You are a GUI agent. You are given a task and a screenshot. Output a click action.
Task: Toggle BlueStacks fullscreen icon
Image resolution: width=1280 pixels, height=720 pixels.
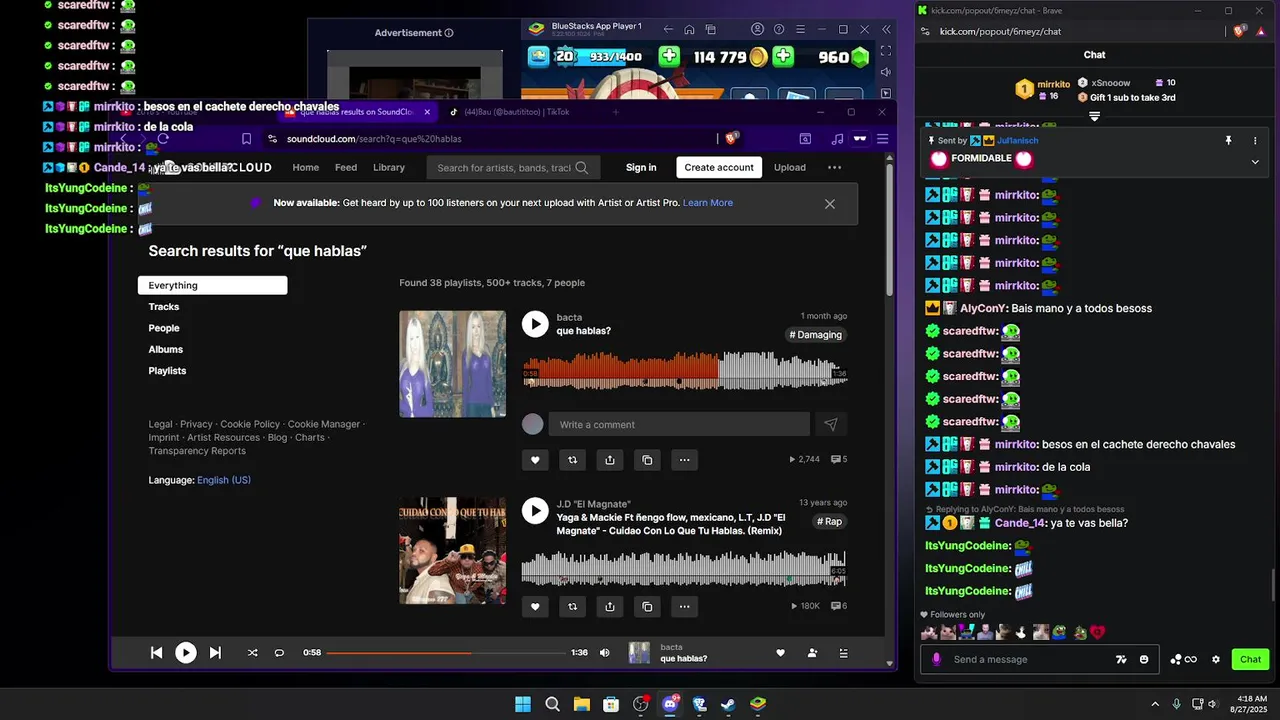[x=886, y=51]
